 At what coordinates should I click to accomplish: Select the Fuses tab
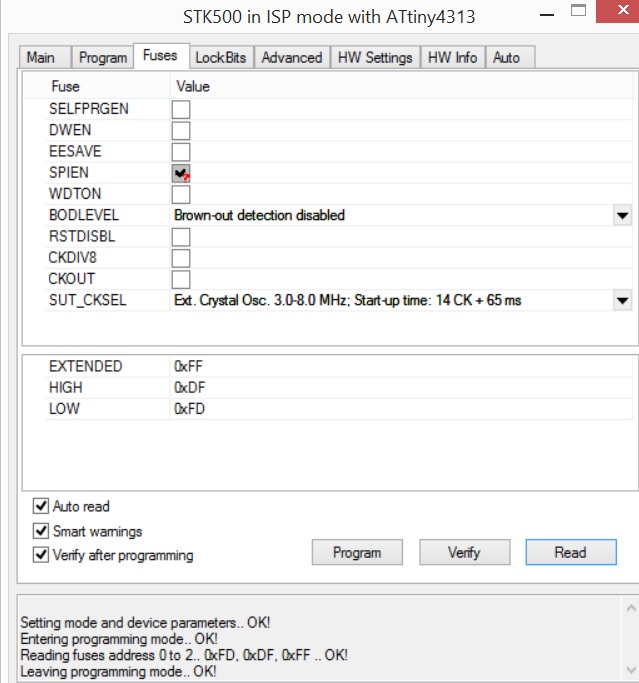pos(161,56)
